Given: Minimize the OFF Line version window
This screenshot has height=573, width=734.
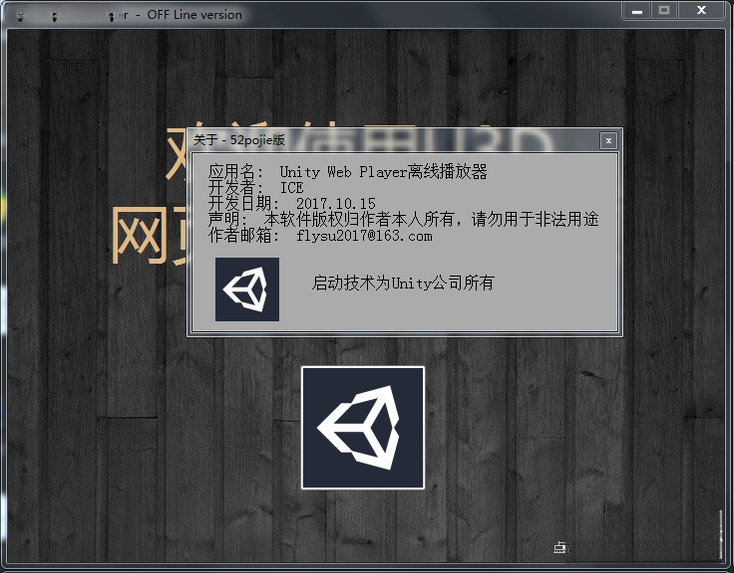Looking at the screenshot, I should 637,11.
